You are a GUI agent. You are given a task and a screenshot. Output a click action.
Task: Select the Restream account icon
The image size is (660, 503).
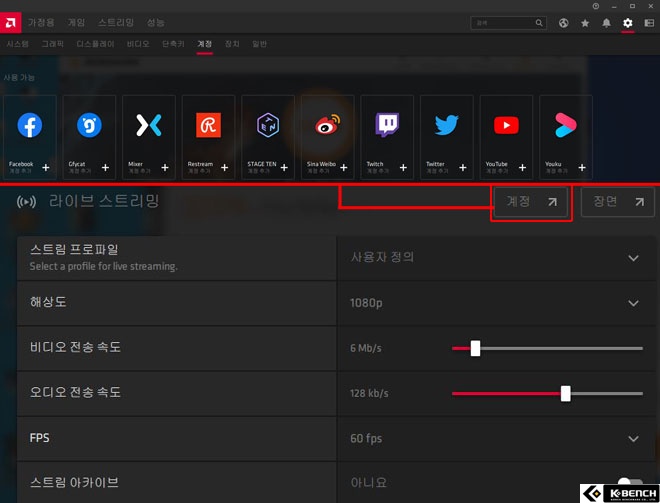pos(208,125)
